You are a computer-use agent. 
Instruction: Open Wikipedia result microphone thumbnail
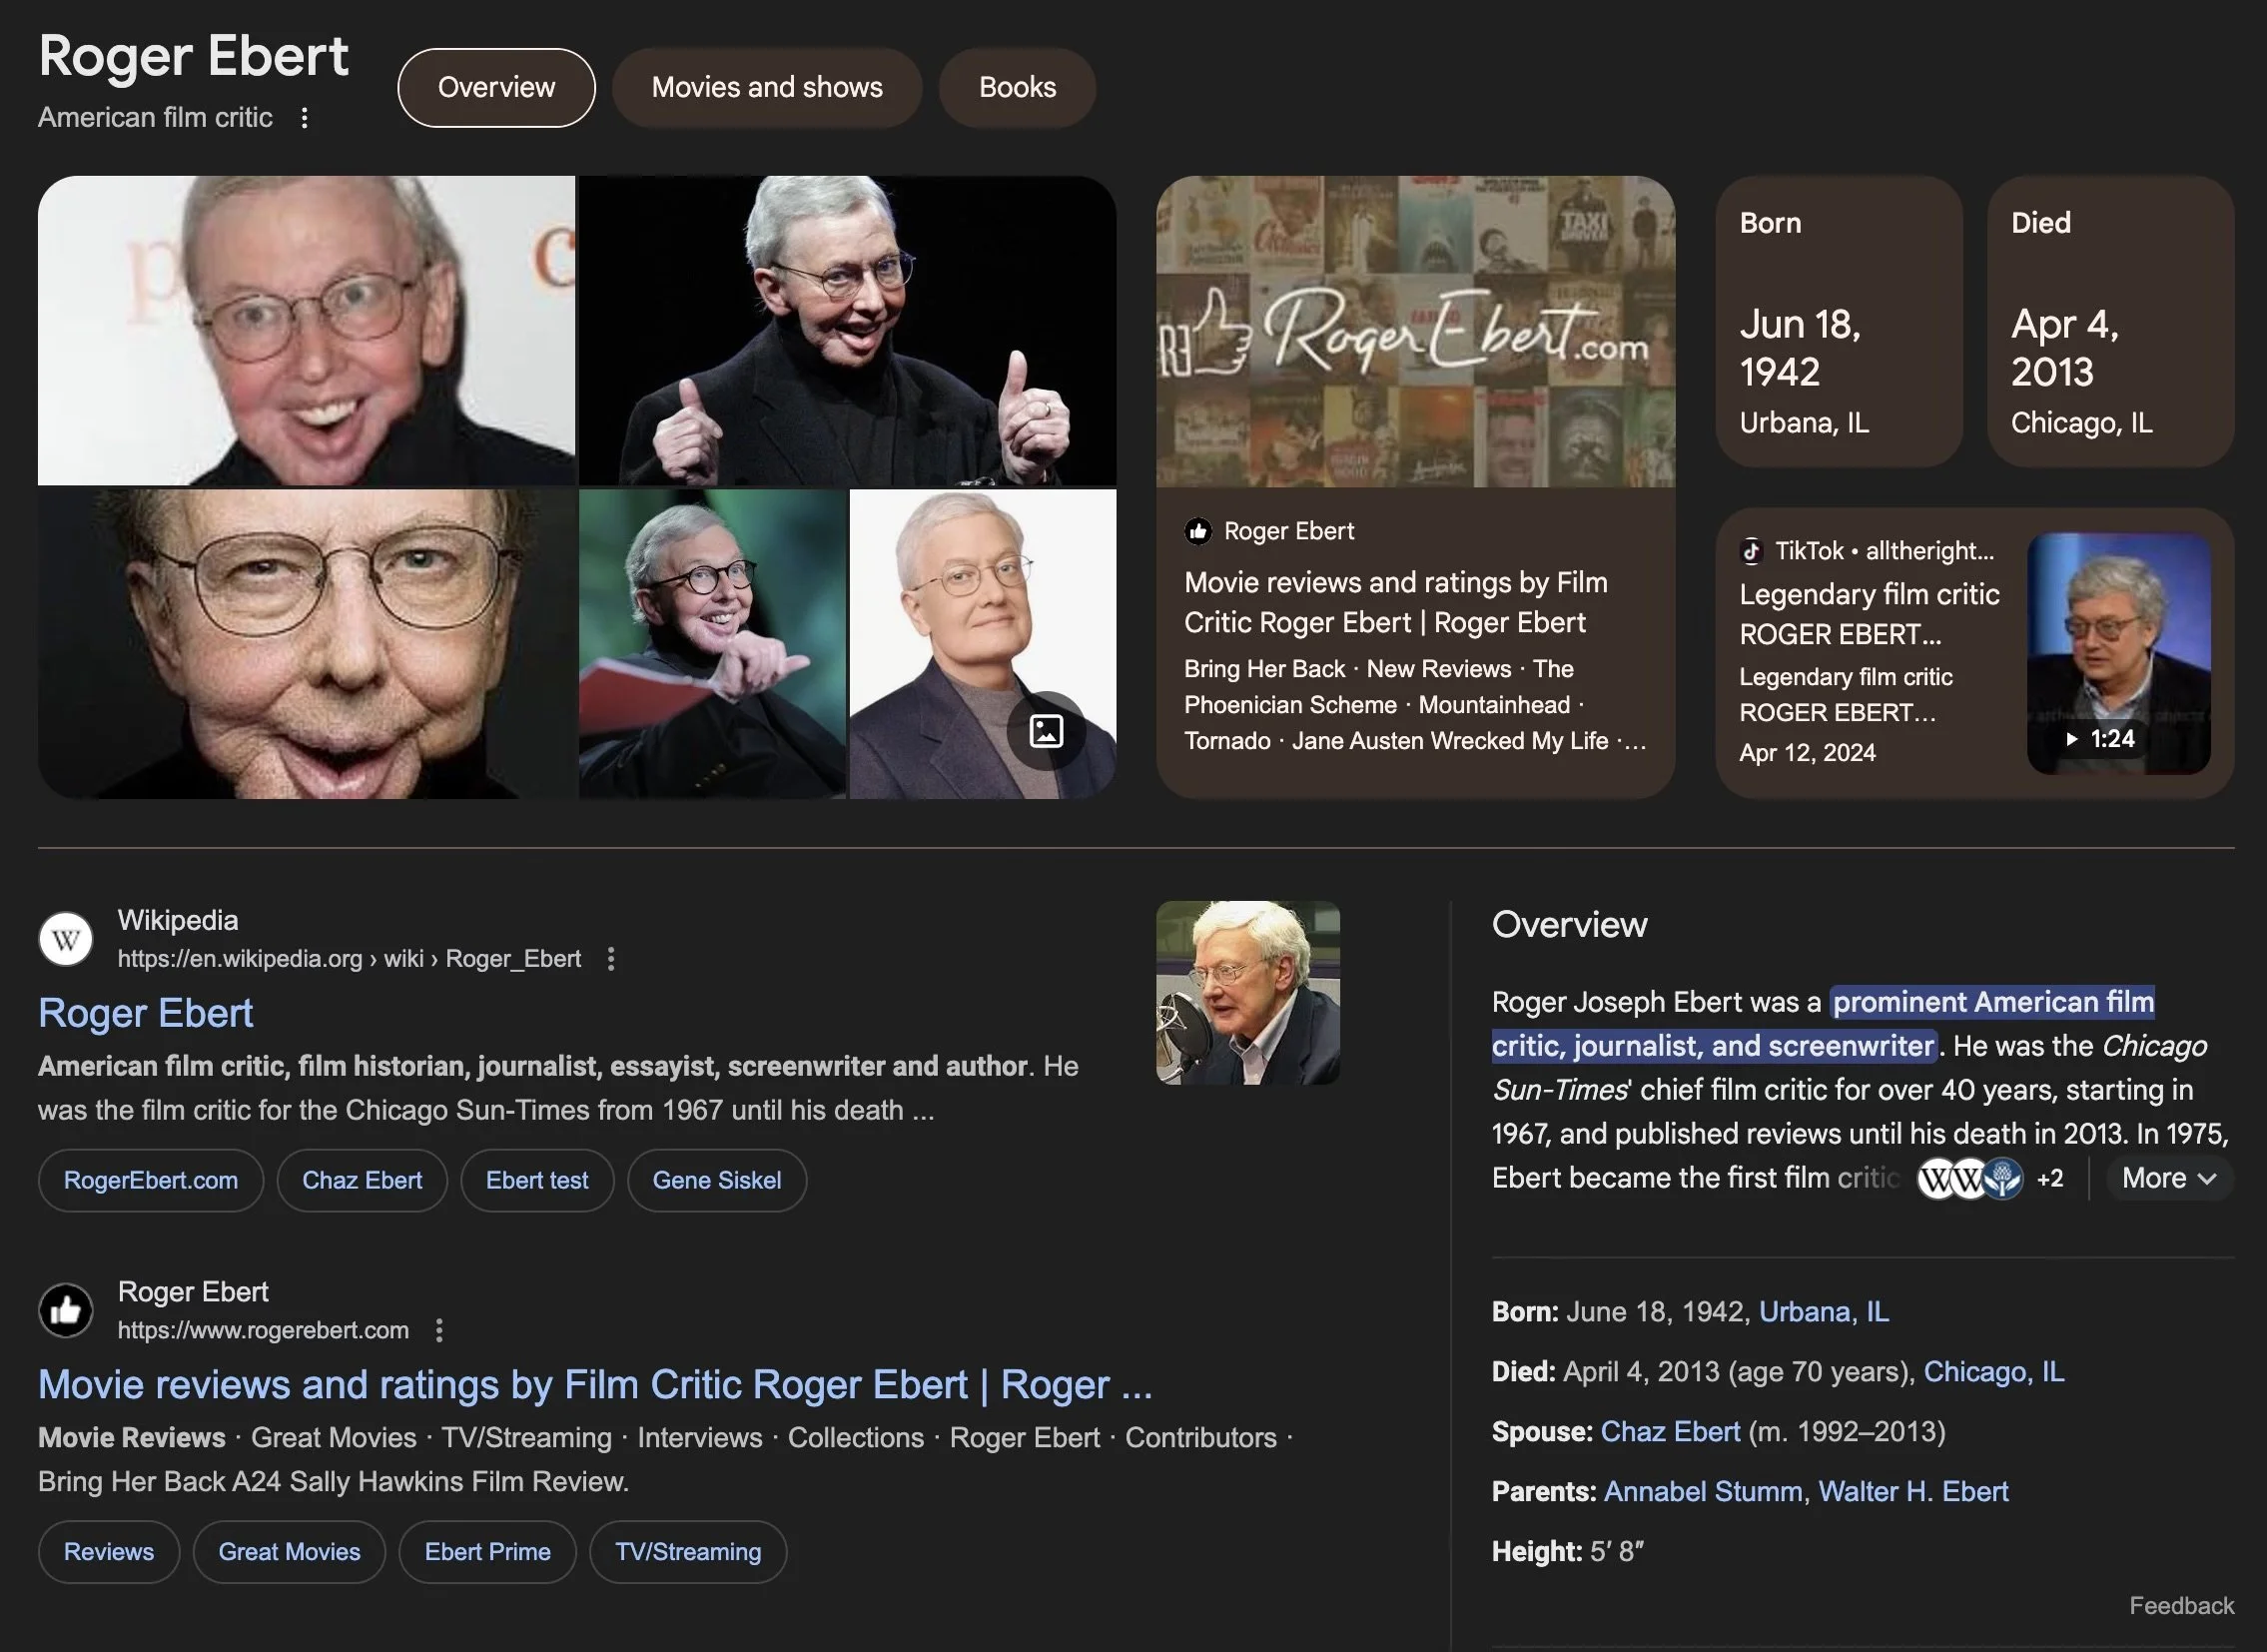click(1247, 993)
